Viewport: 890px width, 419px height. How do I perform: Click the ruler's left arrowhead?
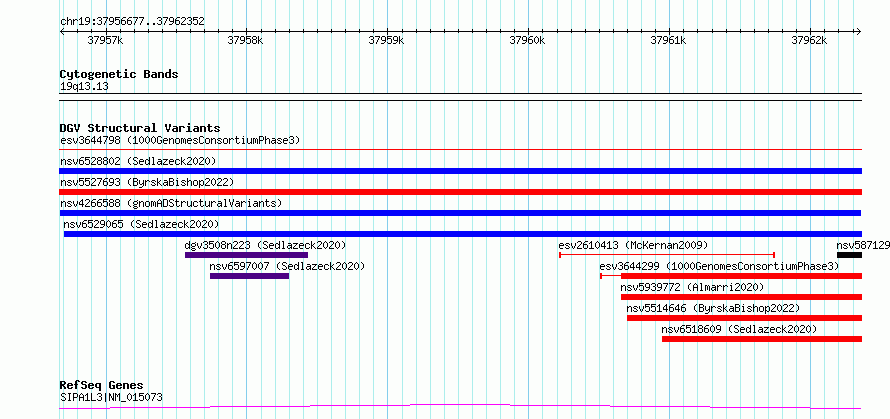tap(62, 32)
